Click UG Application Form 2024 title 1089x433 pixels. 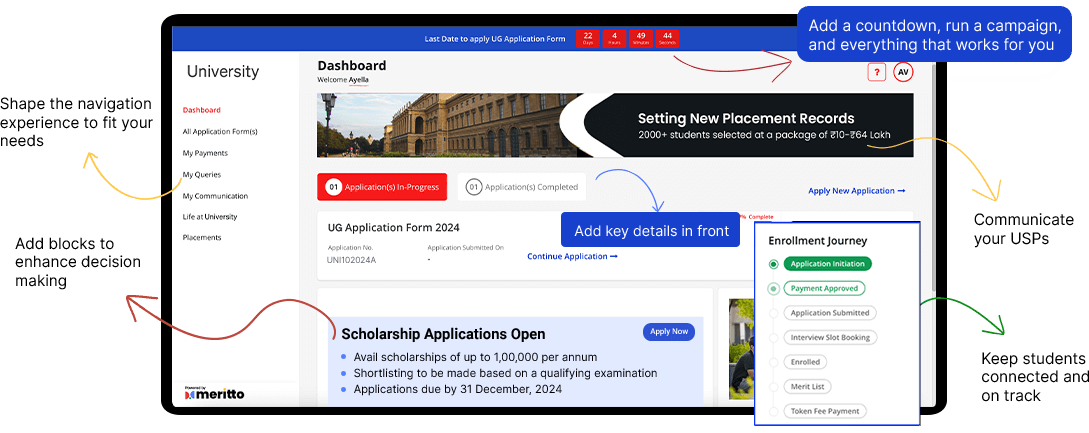coord(393,227)
